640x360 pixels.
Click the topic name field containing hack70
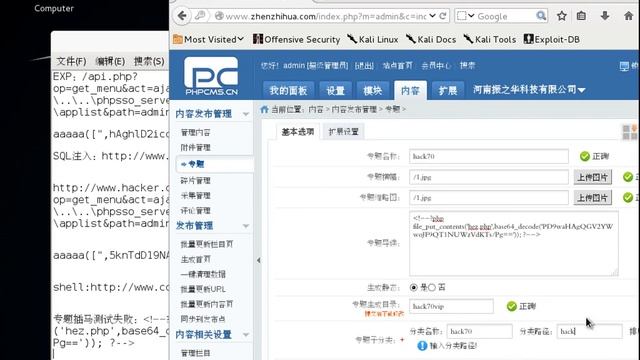[x=489, y=156]
